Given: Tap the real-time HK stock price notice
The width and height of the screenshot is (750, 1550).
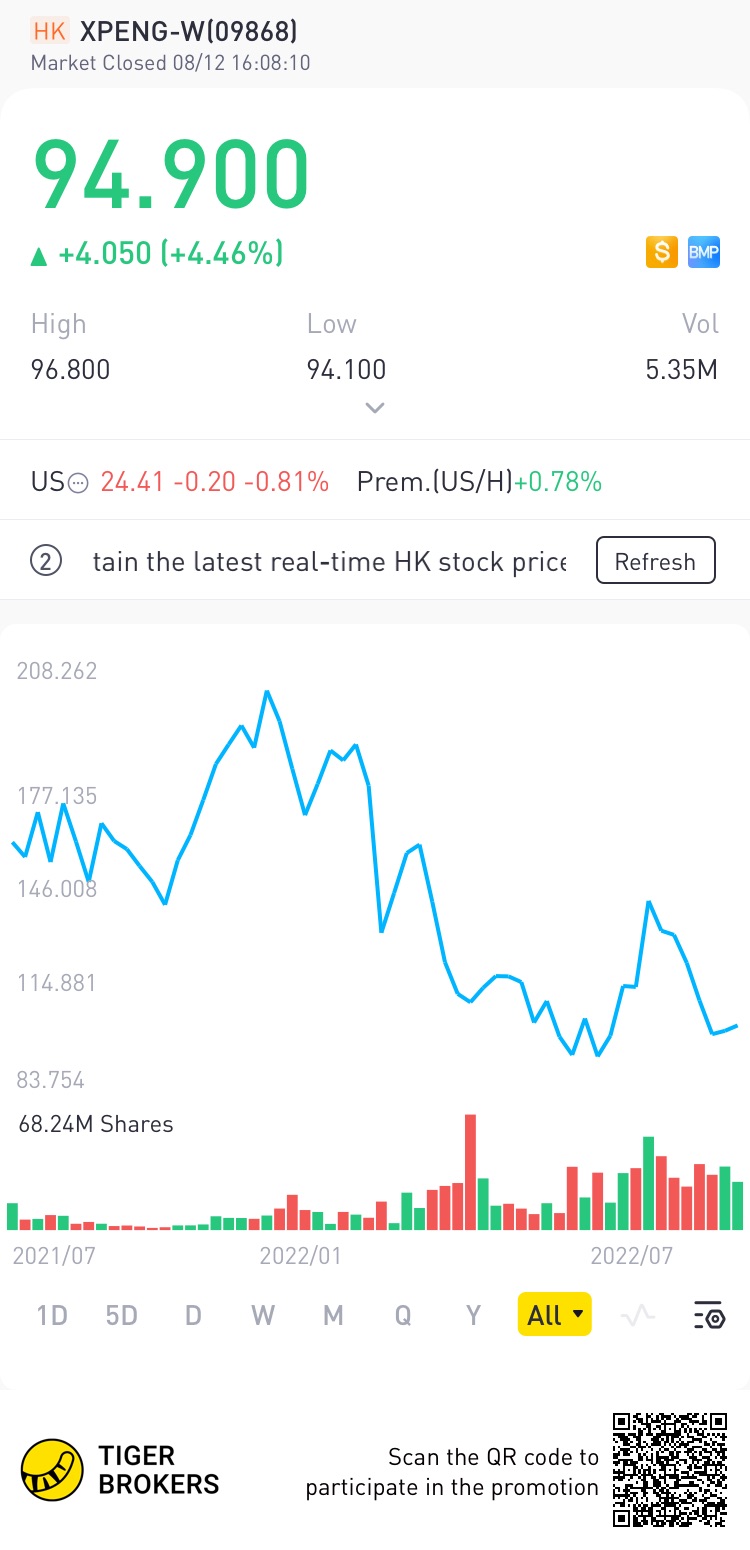Looking at the screenshot, I should 330,561.
